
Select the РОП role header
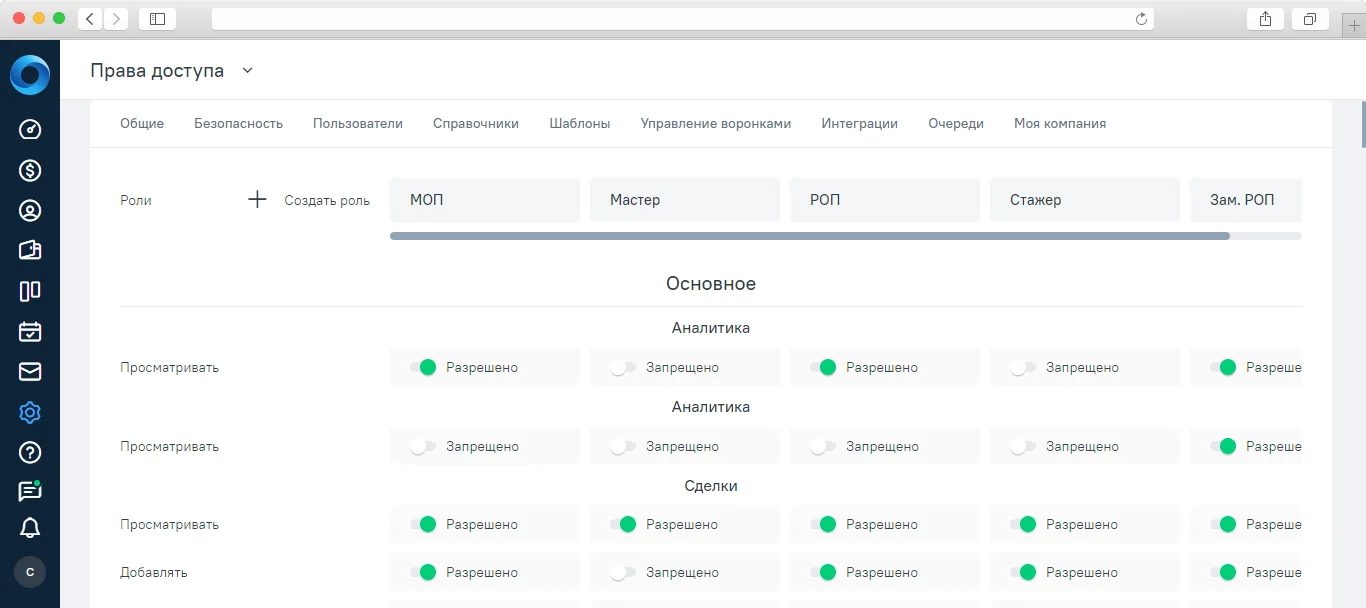point(885,200)
